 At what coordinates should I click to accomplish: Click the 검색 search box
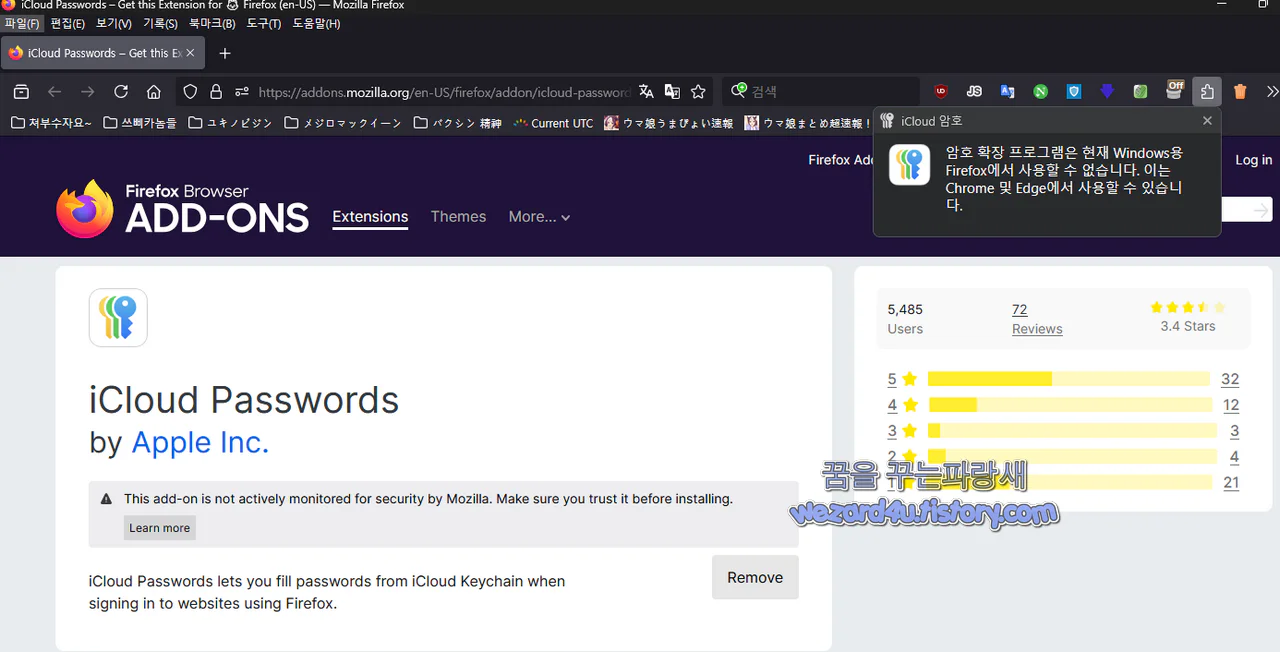tap(821, 92)
